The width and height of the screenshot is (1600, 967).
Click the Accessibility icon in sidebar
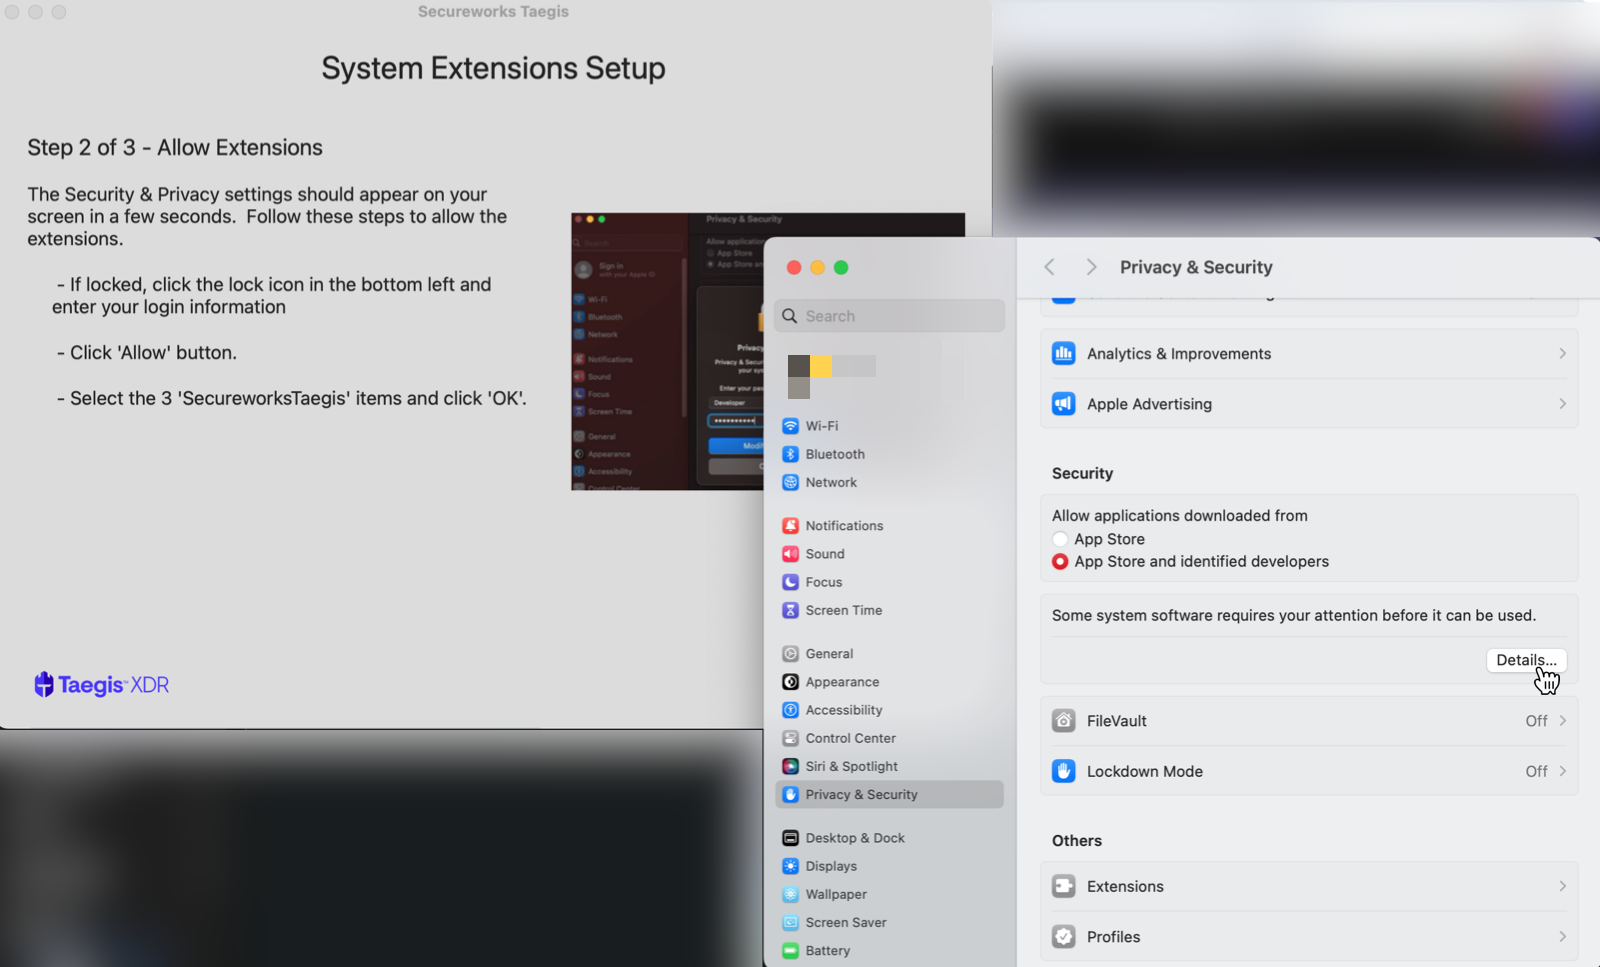pyautogui.click(x=790, y=710)
